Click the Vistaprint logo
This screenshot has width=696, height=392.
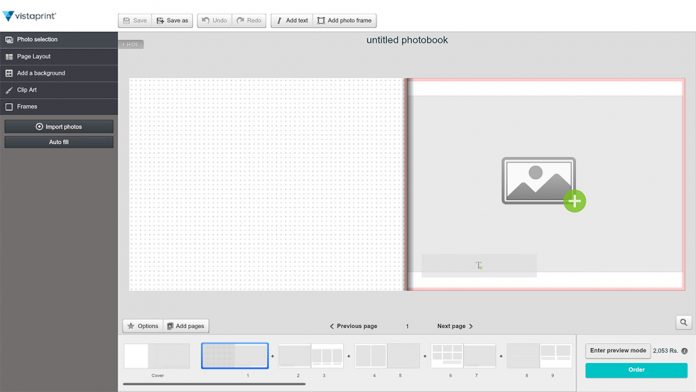(x=29, y=16)
